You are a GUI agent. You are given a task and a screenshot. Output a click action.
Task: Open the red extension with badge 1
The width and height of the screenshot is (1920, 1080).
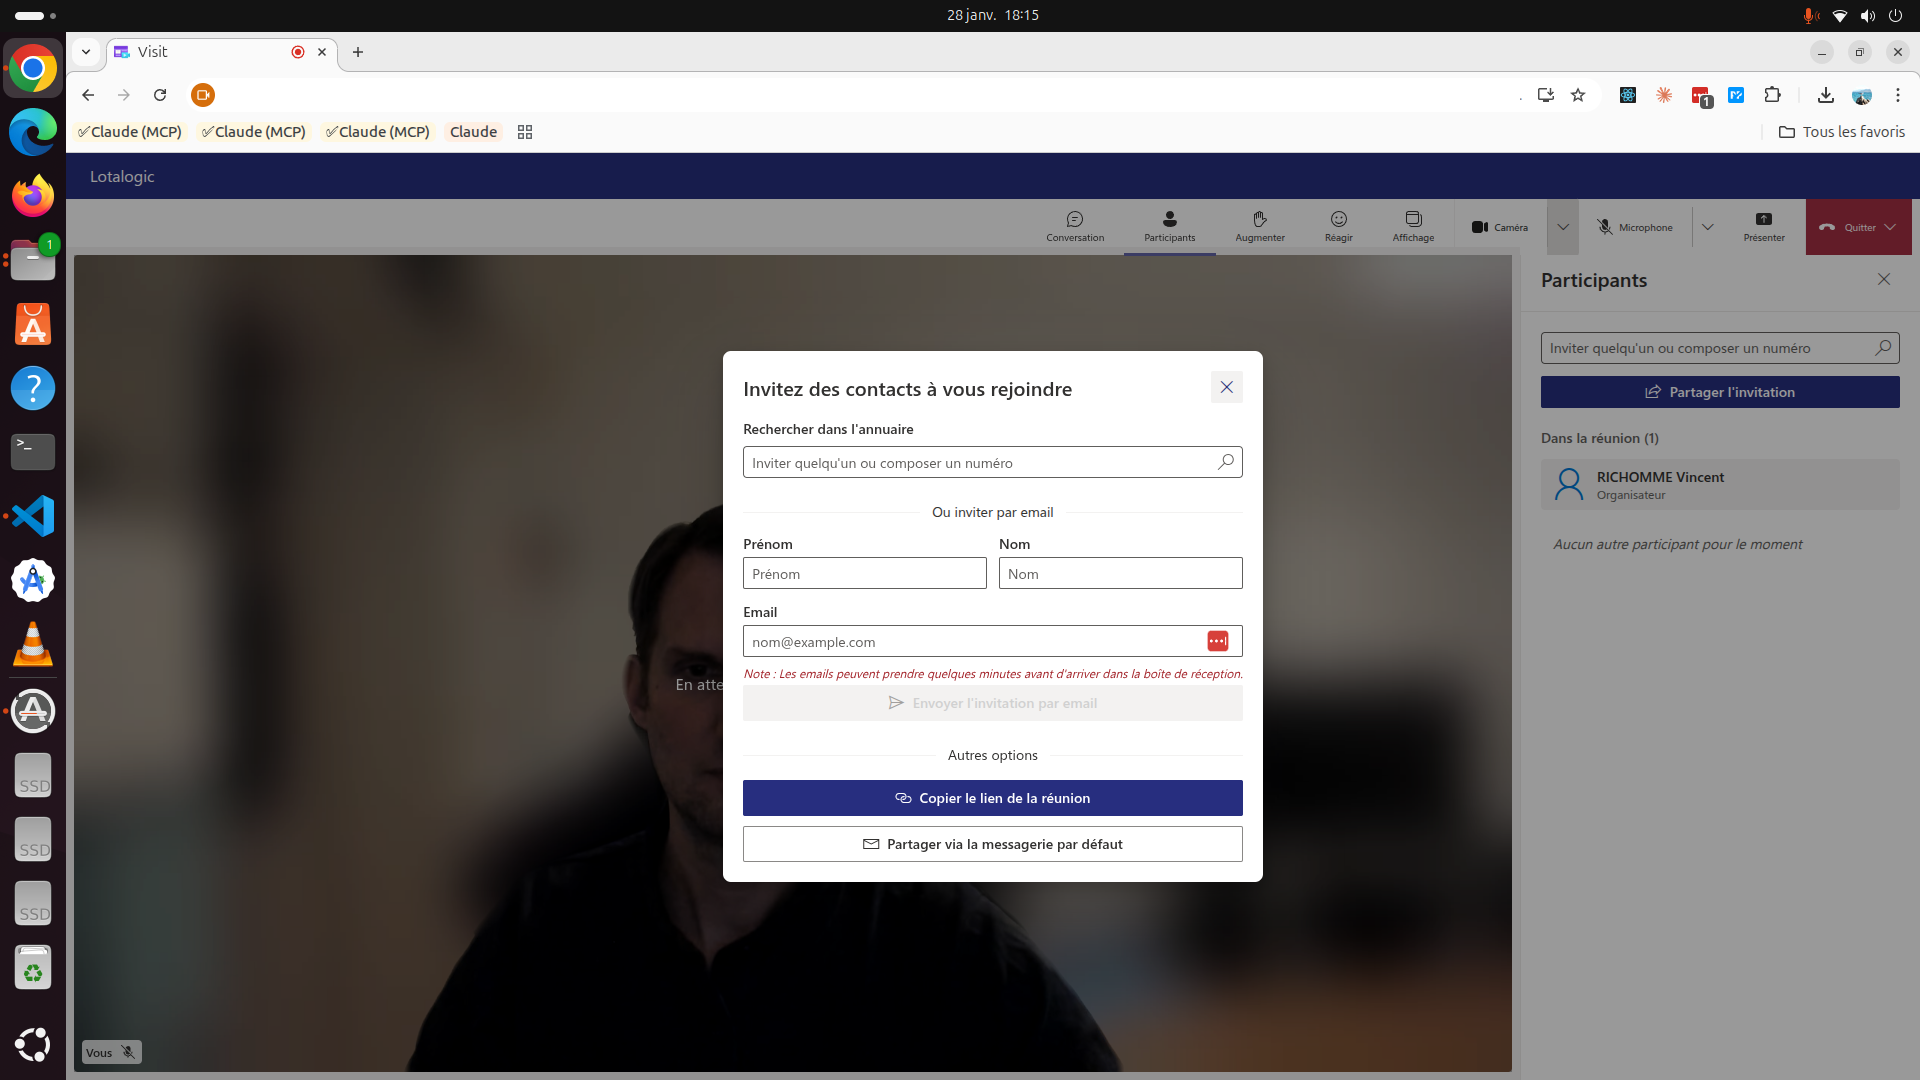pos(1701,96)
